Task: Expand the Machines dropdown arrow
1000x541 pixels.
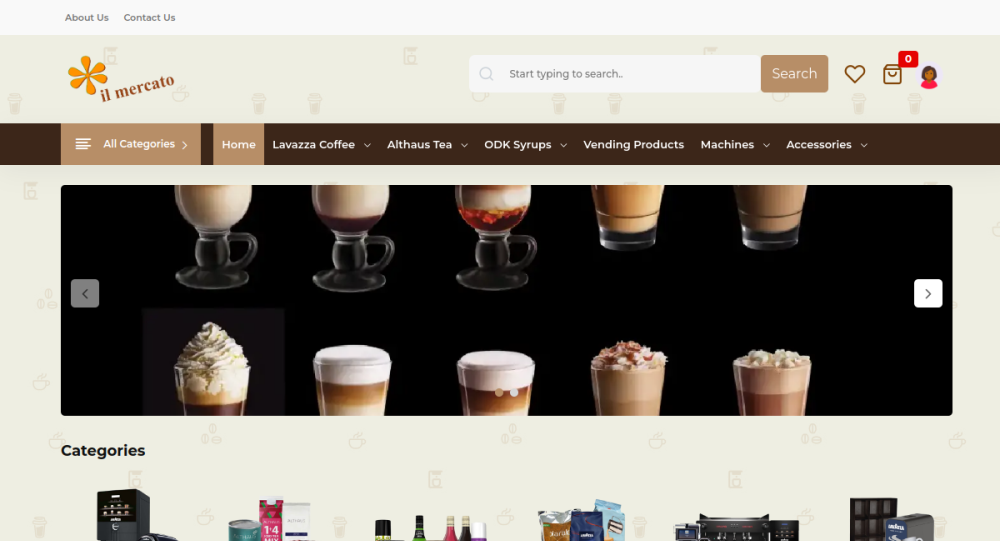Action: pos(767,145)
